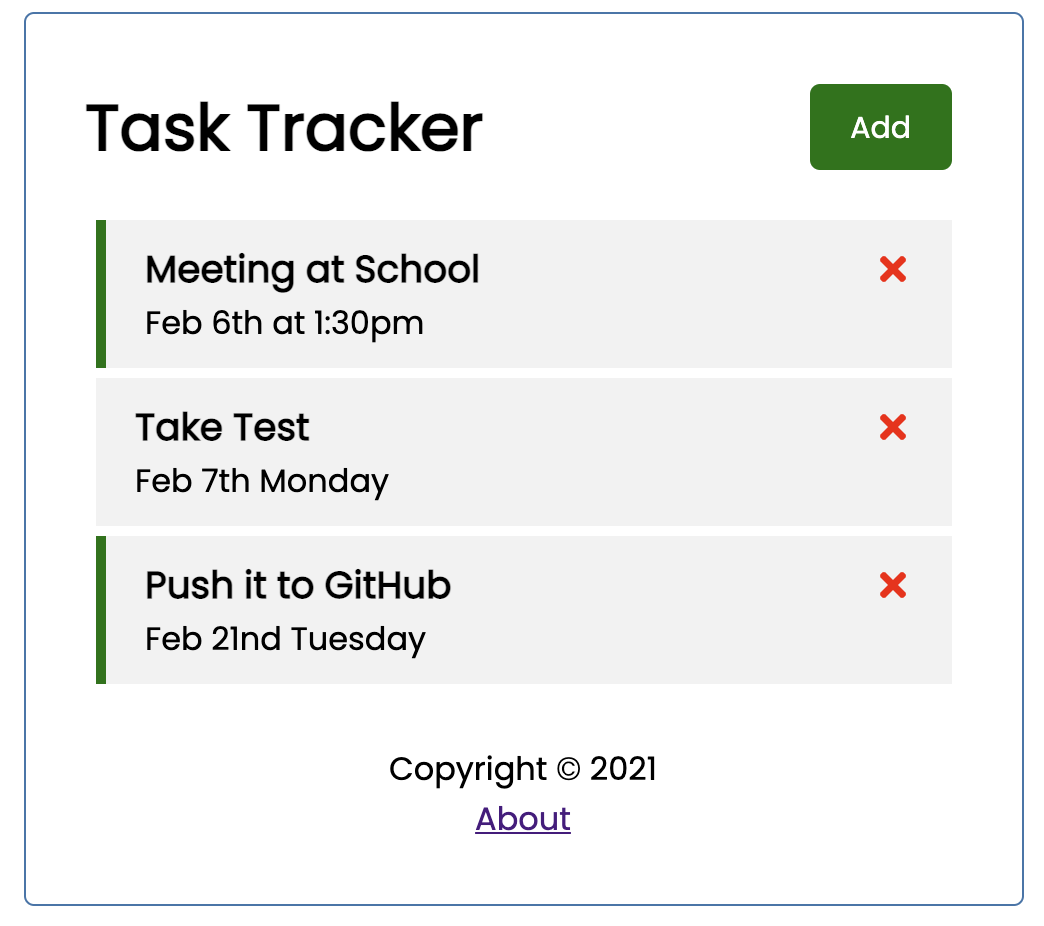Click the green reminder bar on first task

pyautogui.click(x=100, y=293)
